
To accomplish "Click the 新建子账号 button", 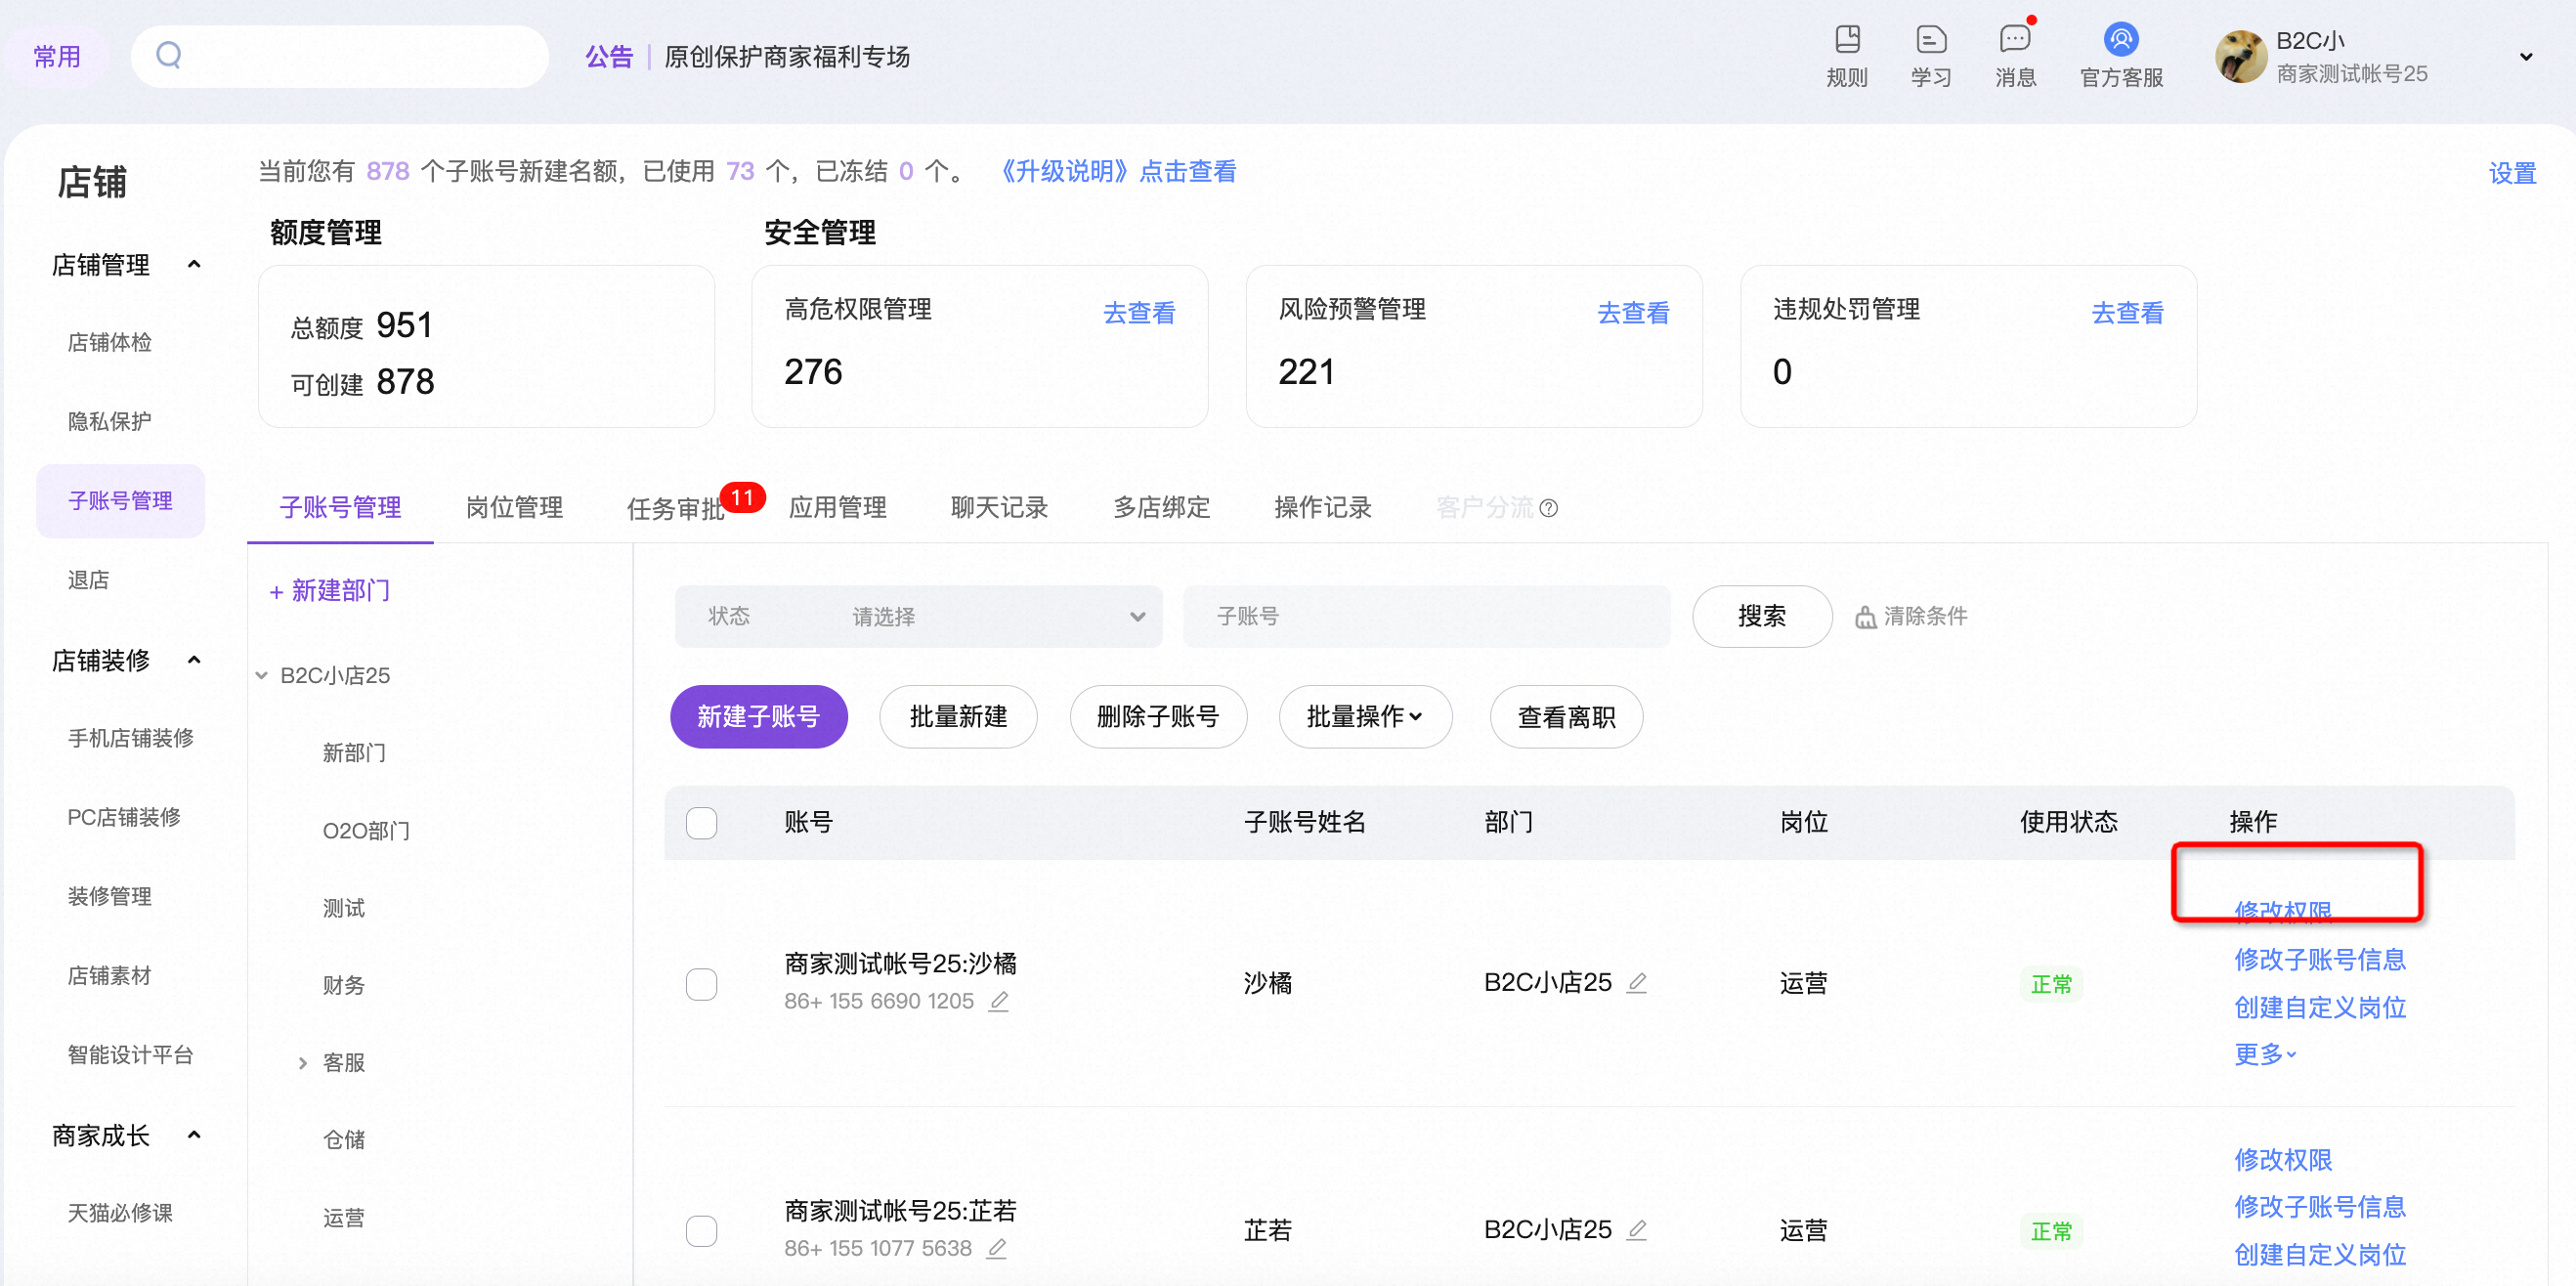I will tap(758, 717).
